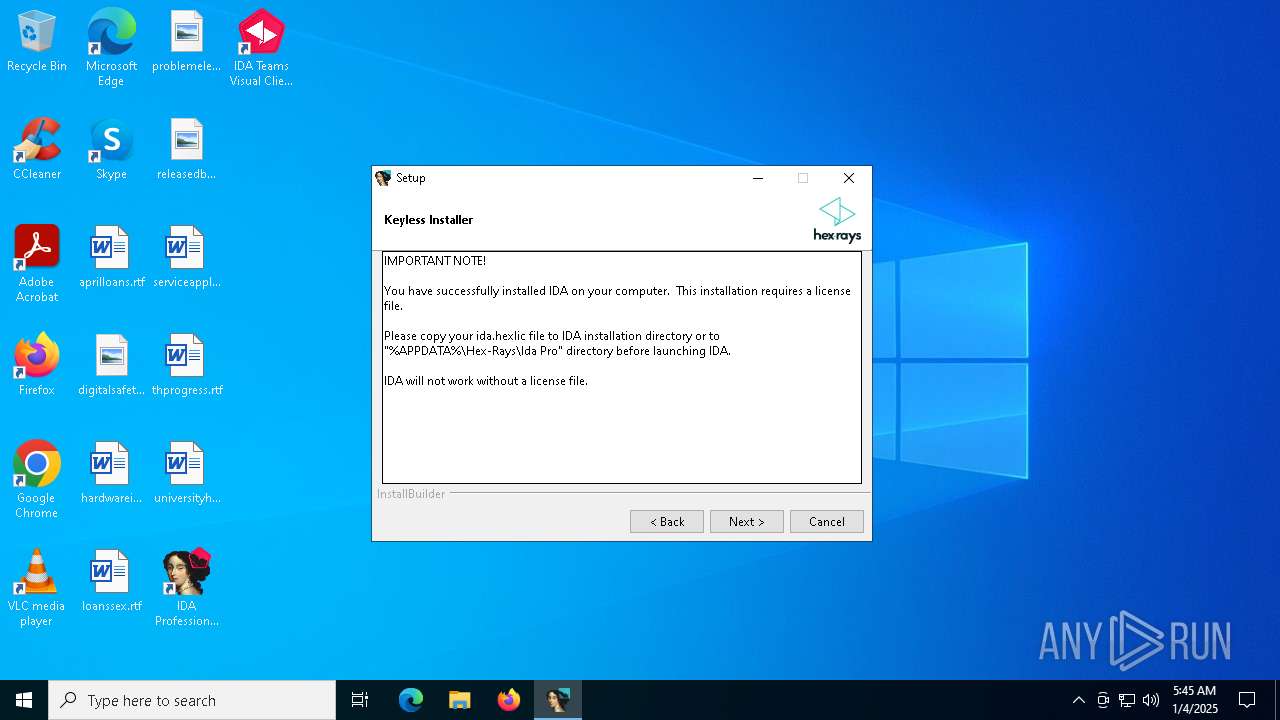Click 'IMPORTANT NOTE!' text line
1280x720 pixels.
435,261
